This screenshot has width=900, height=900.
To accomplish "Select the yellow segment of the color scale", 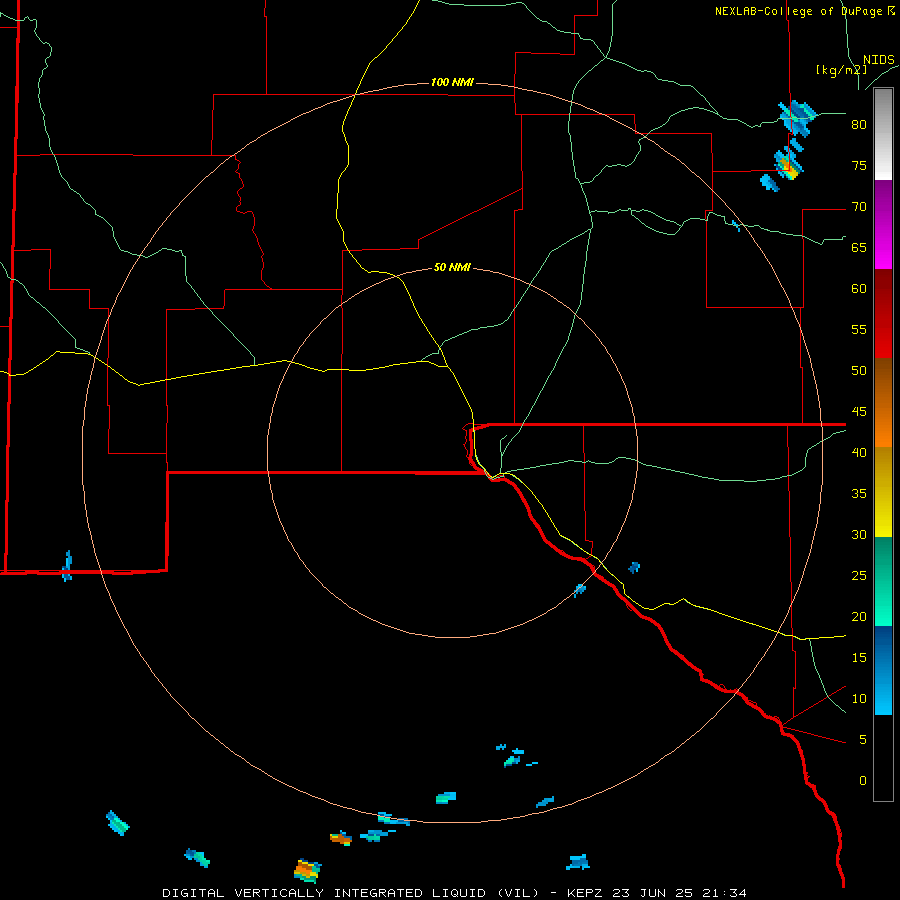I will [883, 492].
